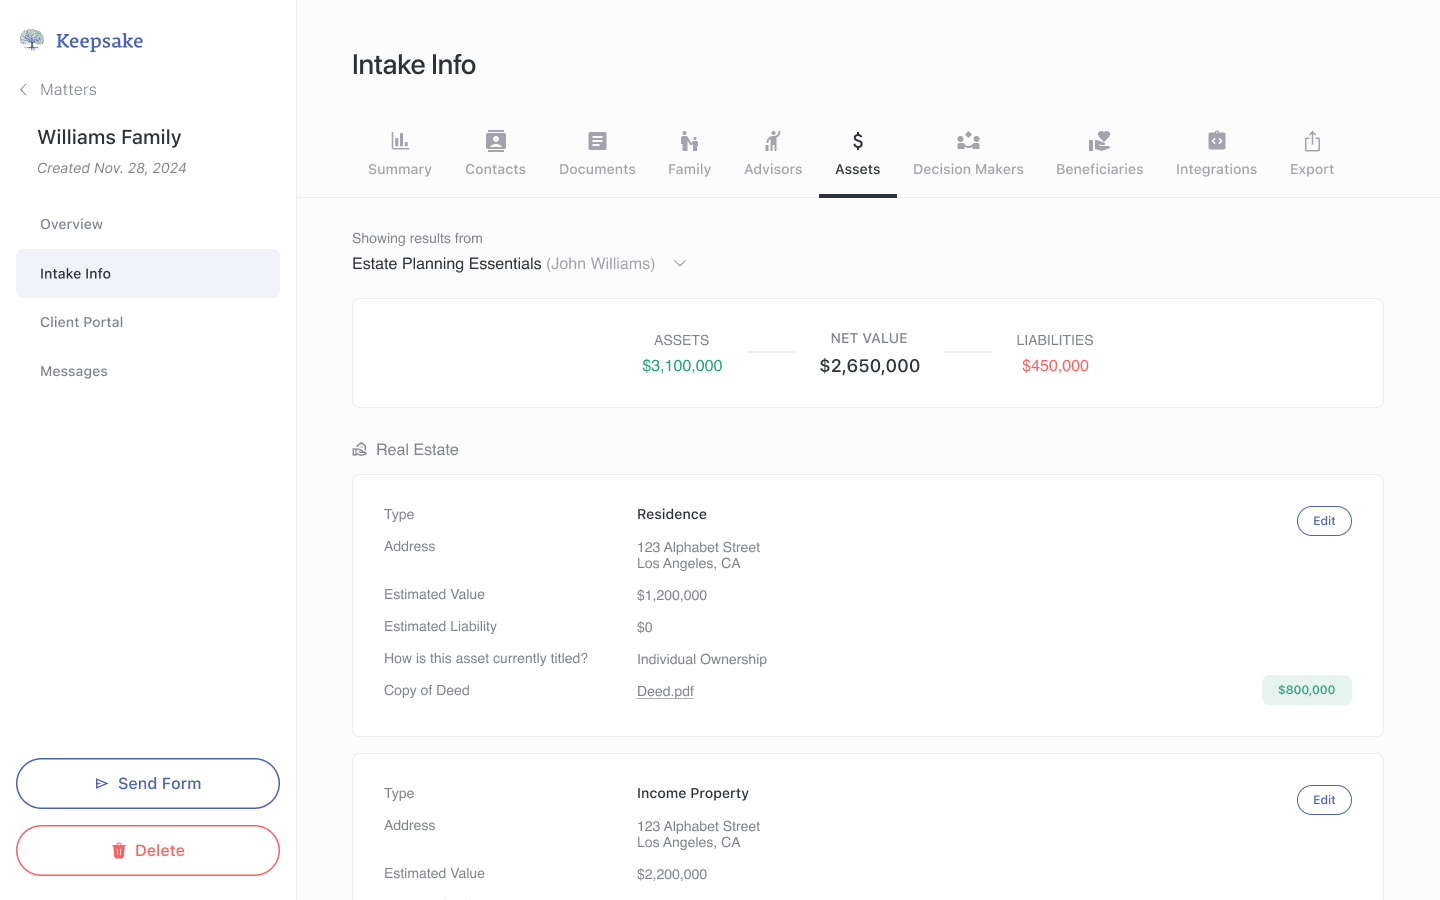Switch to the Assets tab
The width and height of the screenshot is (1440, 900).
coord(857,154)
